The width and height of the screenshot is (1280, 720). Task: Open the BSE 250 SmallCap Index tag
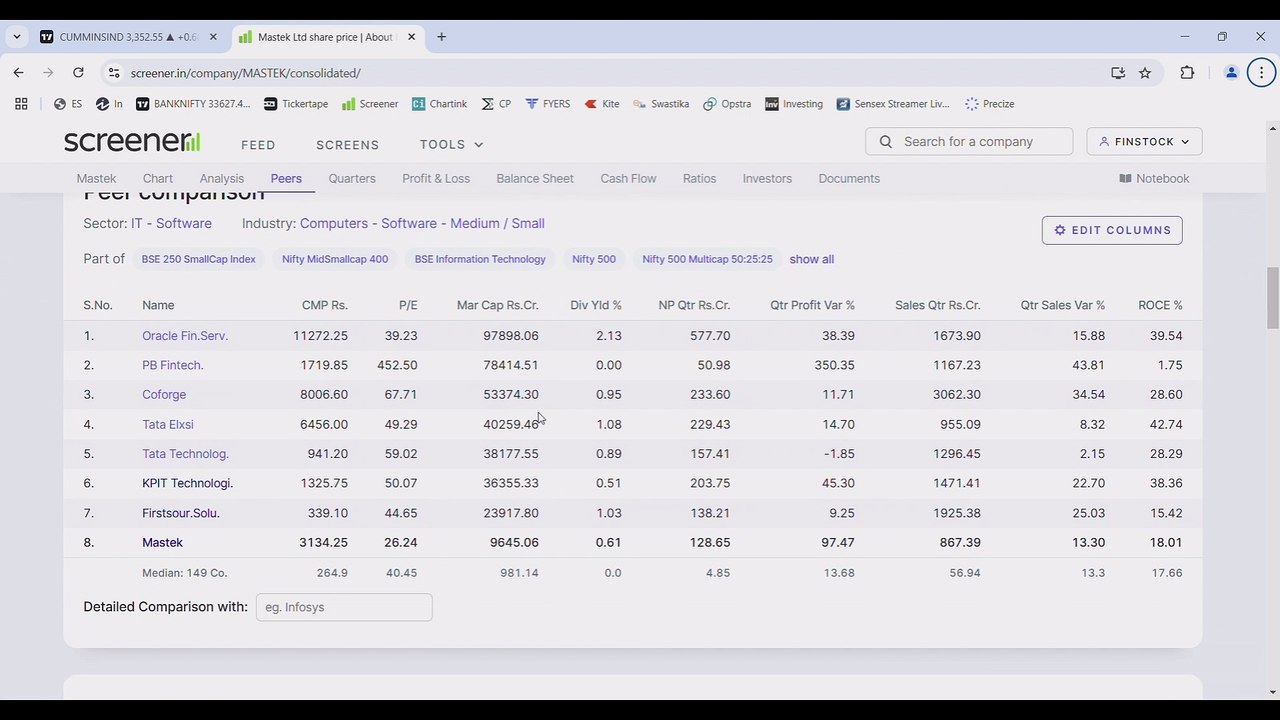click(198, 259)
